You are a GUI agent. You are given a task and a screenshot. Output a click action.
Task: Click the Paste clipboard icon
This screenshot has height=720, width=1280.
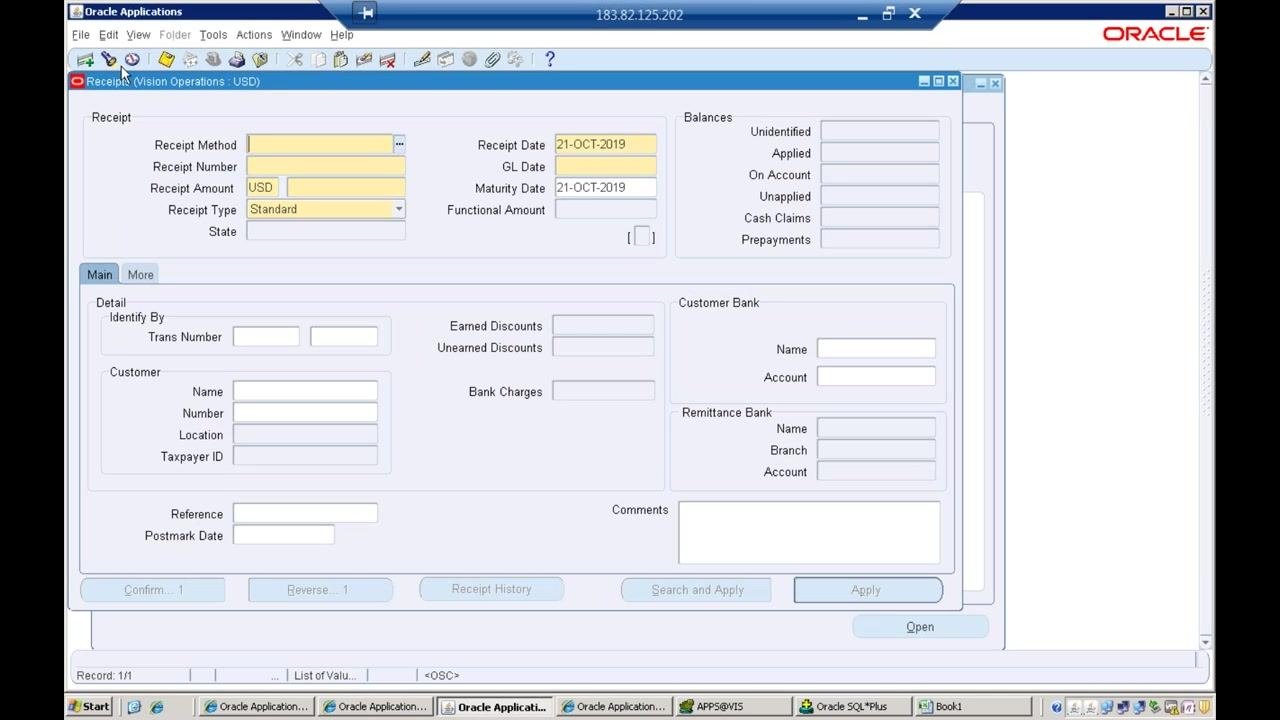[x=341, y=60]
